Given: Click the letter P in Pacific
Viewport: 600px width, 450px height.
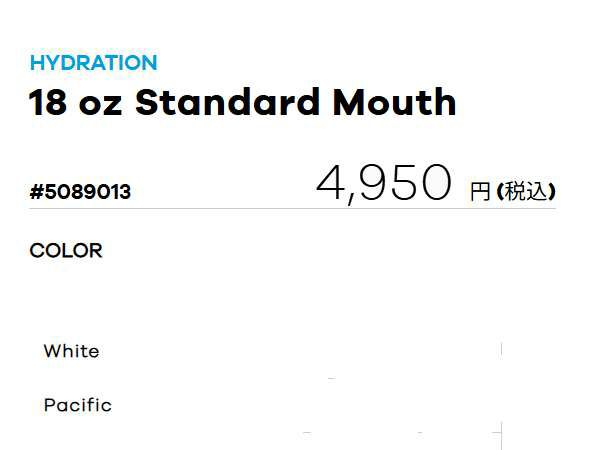Looking at the screenshot, I should [x=50, y=405].
